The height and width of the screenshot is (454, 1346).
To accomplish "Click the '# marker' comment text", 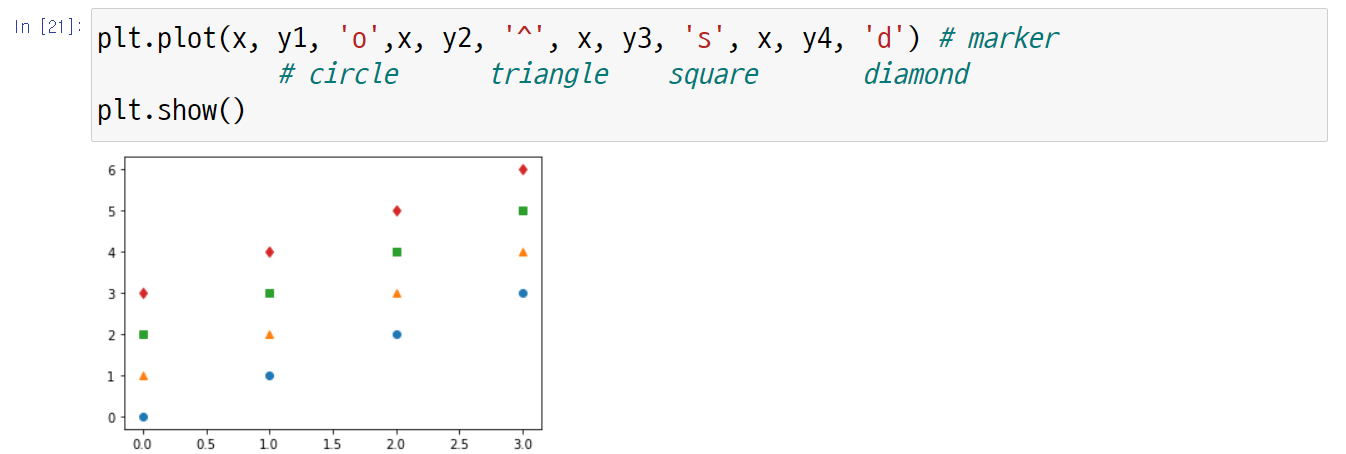I will [x=998, y=38].
